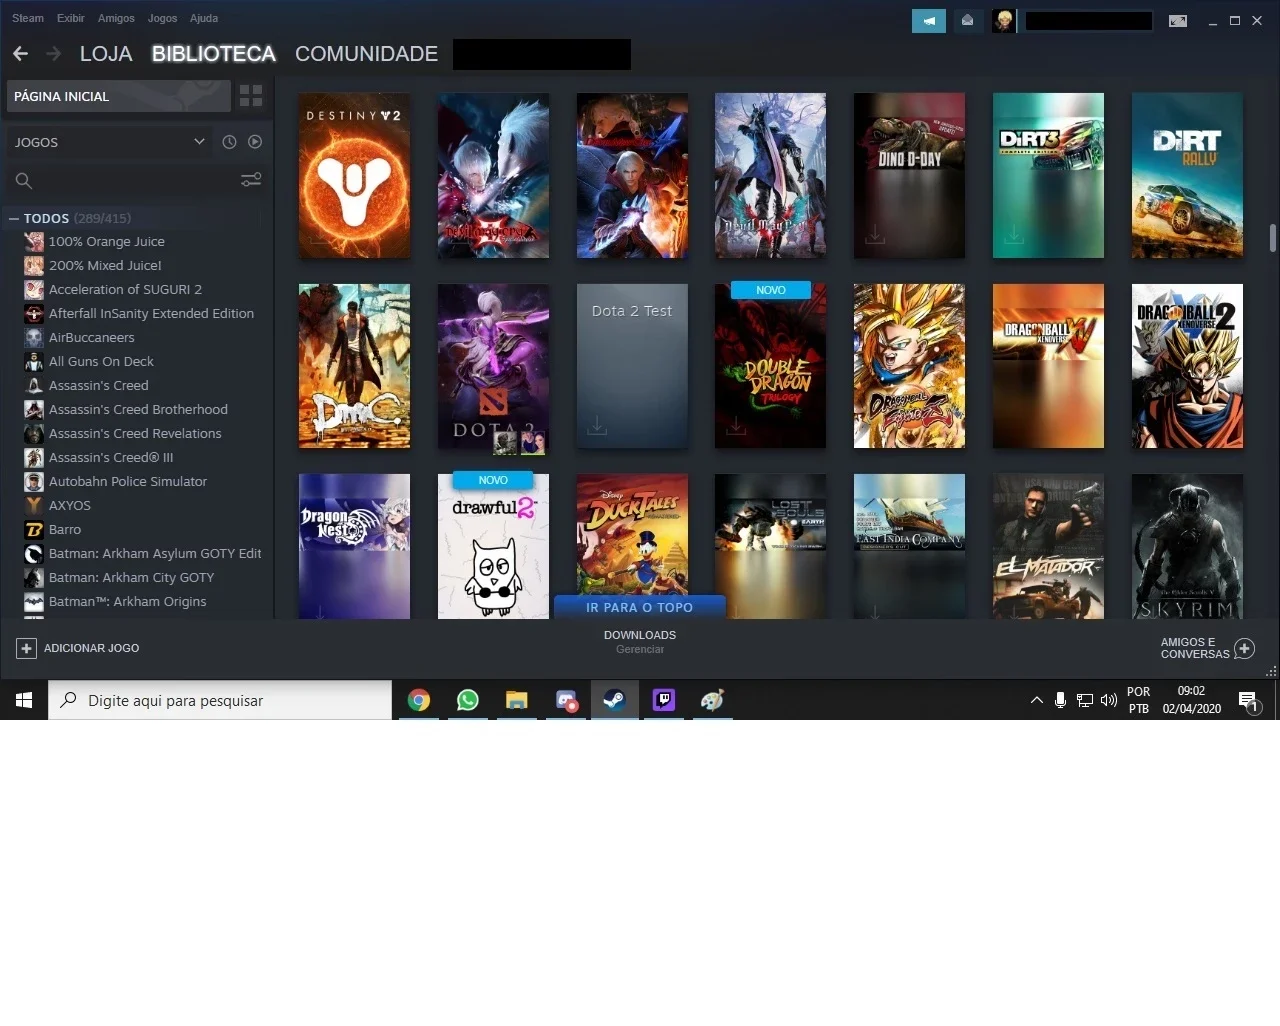Click IR PARA O TOPO button
Viewport: 1280px width, 1026px height.
tap(639, 607)
